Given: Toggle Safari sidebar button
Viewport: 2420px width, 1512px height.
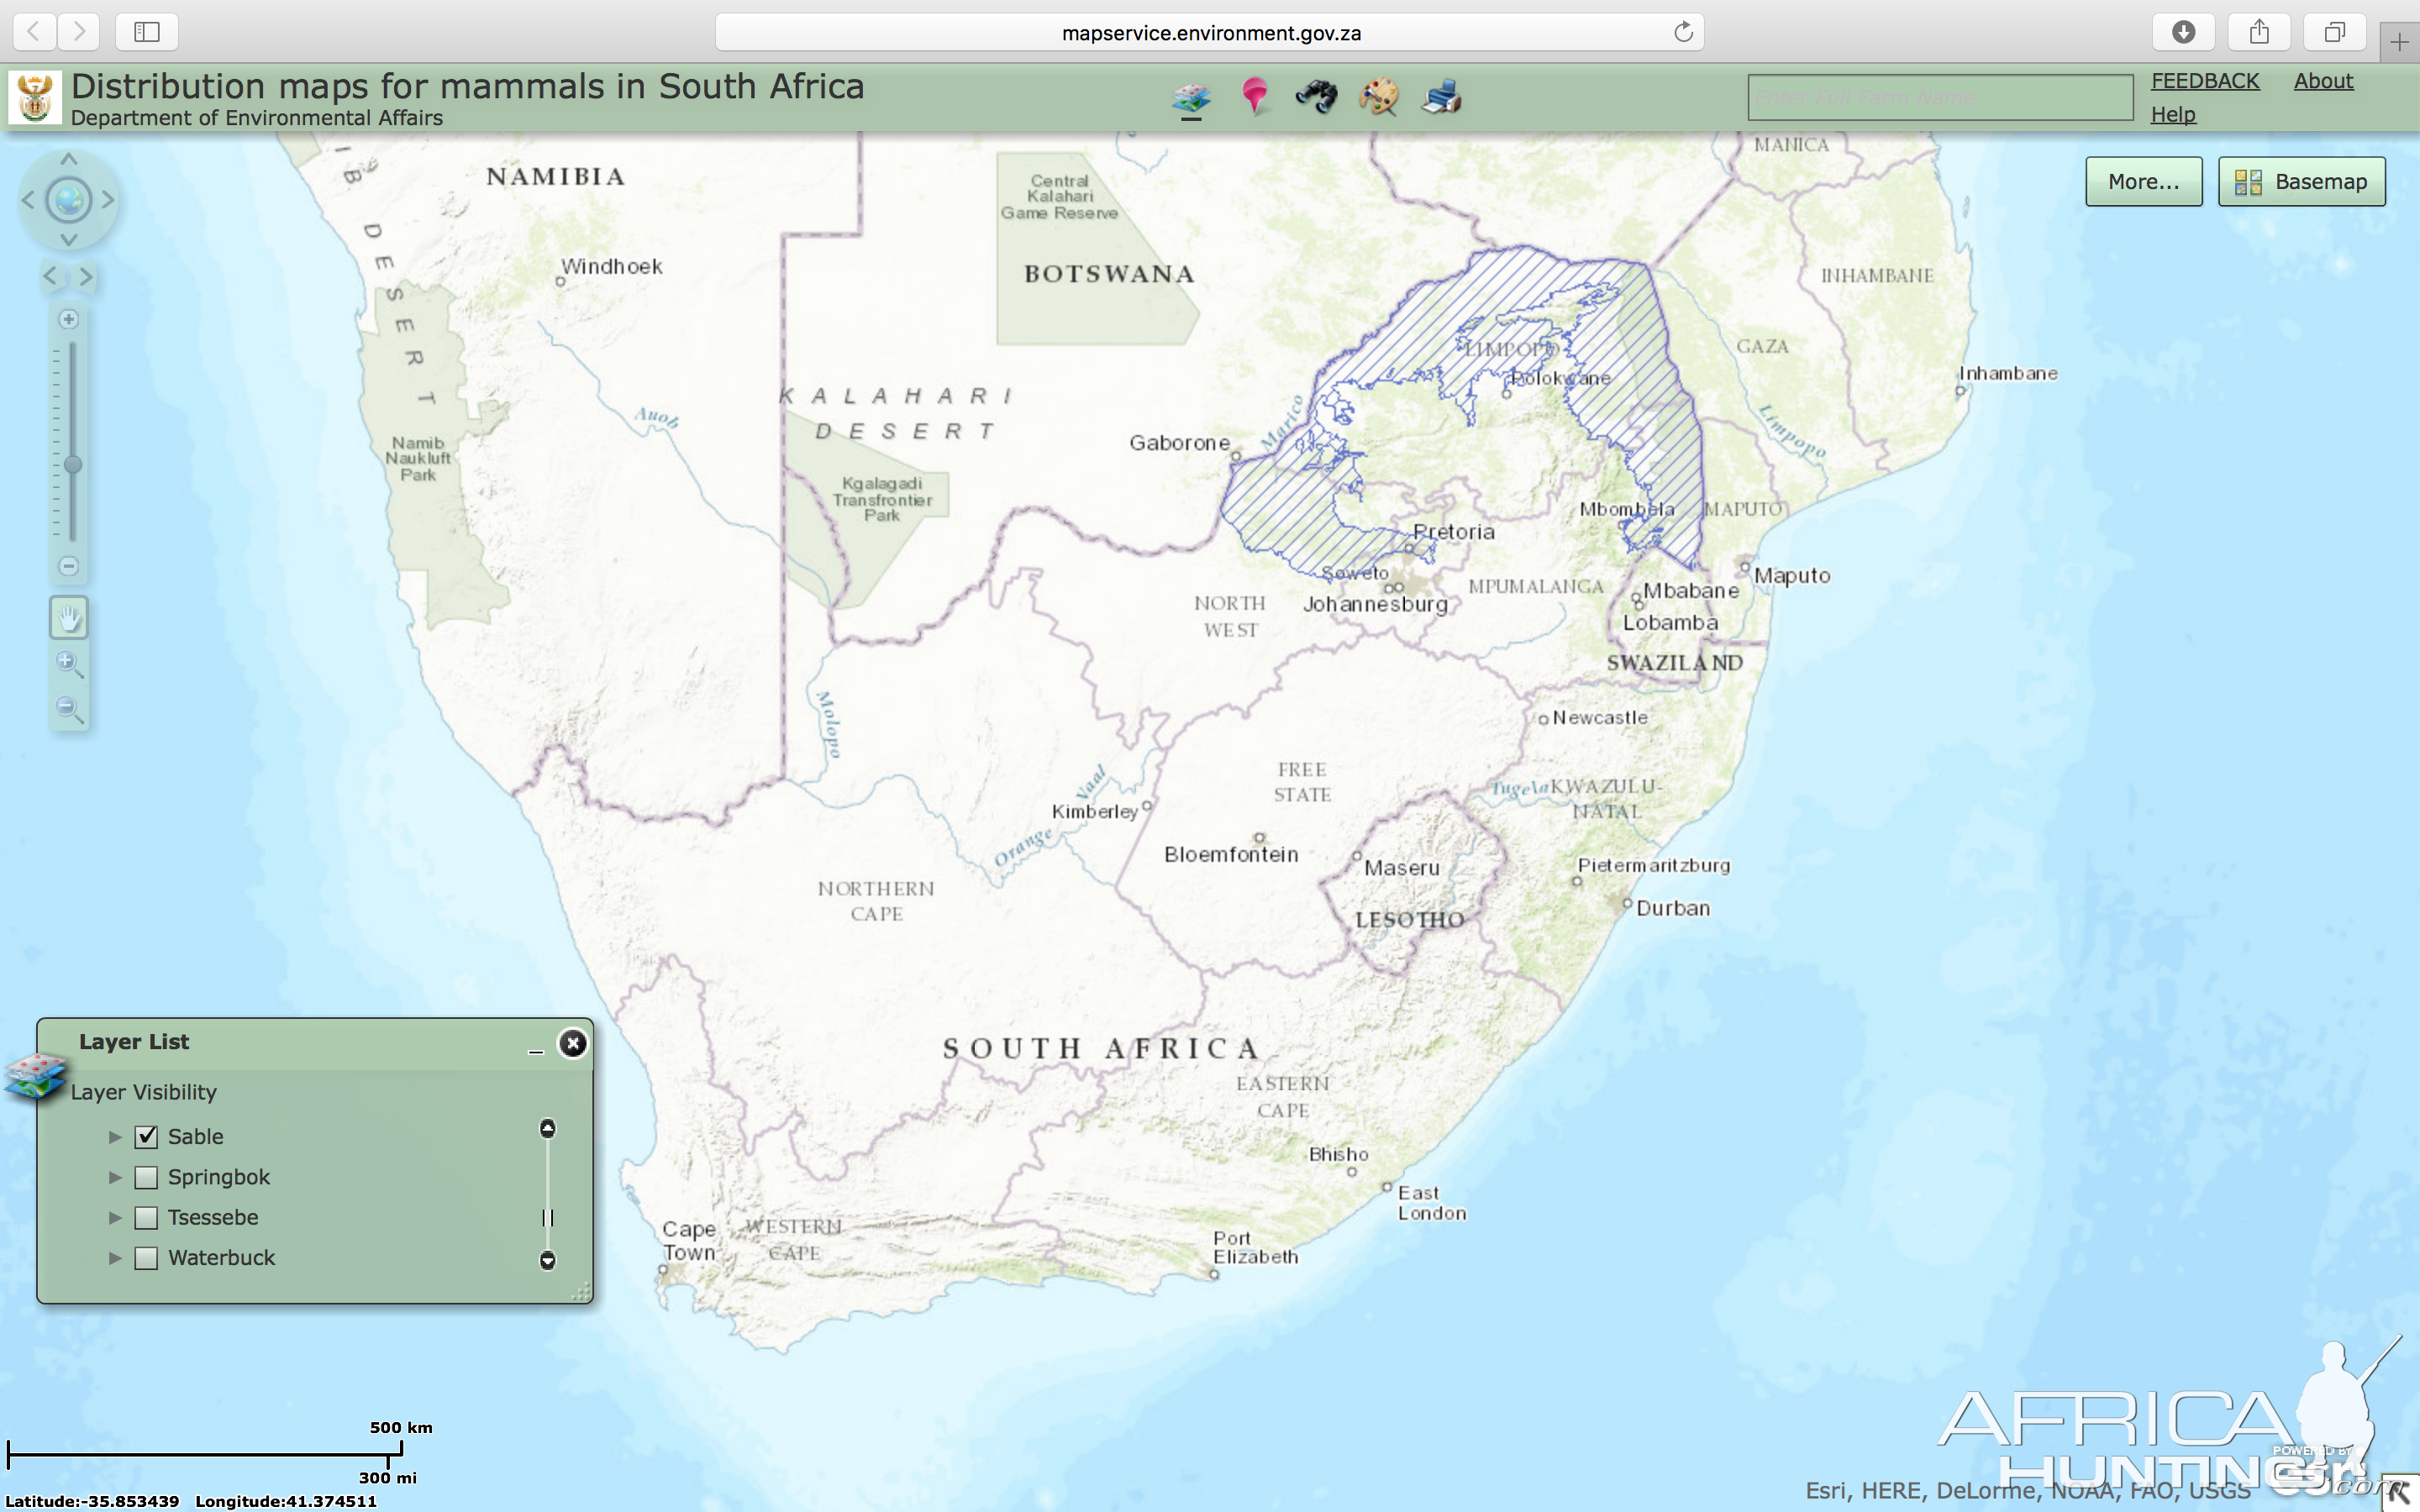Looking at the screenshot, I should click(x=147, y=32).
